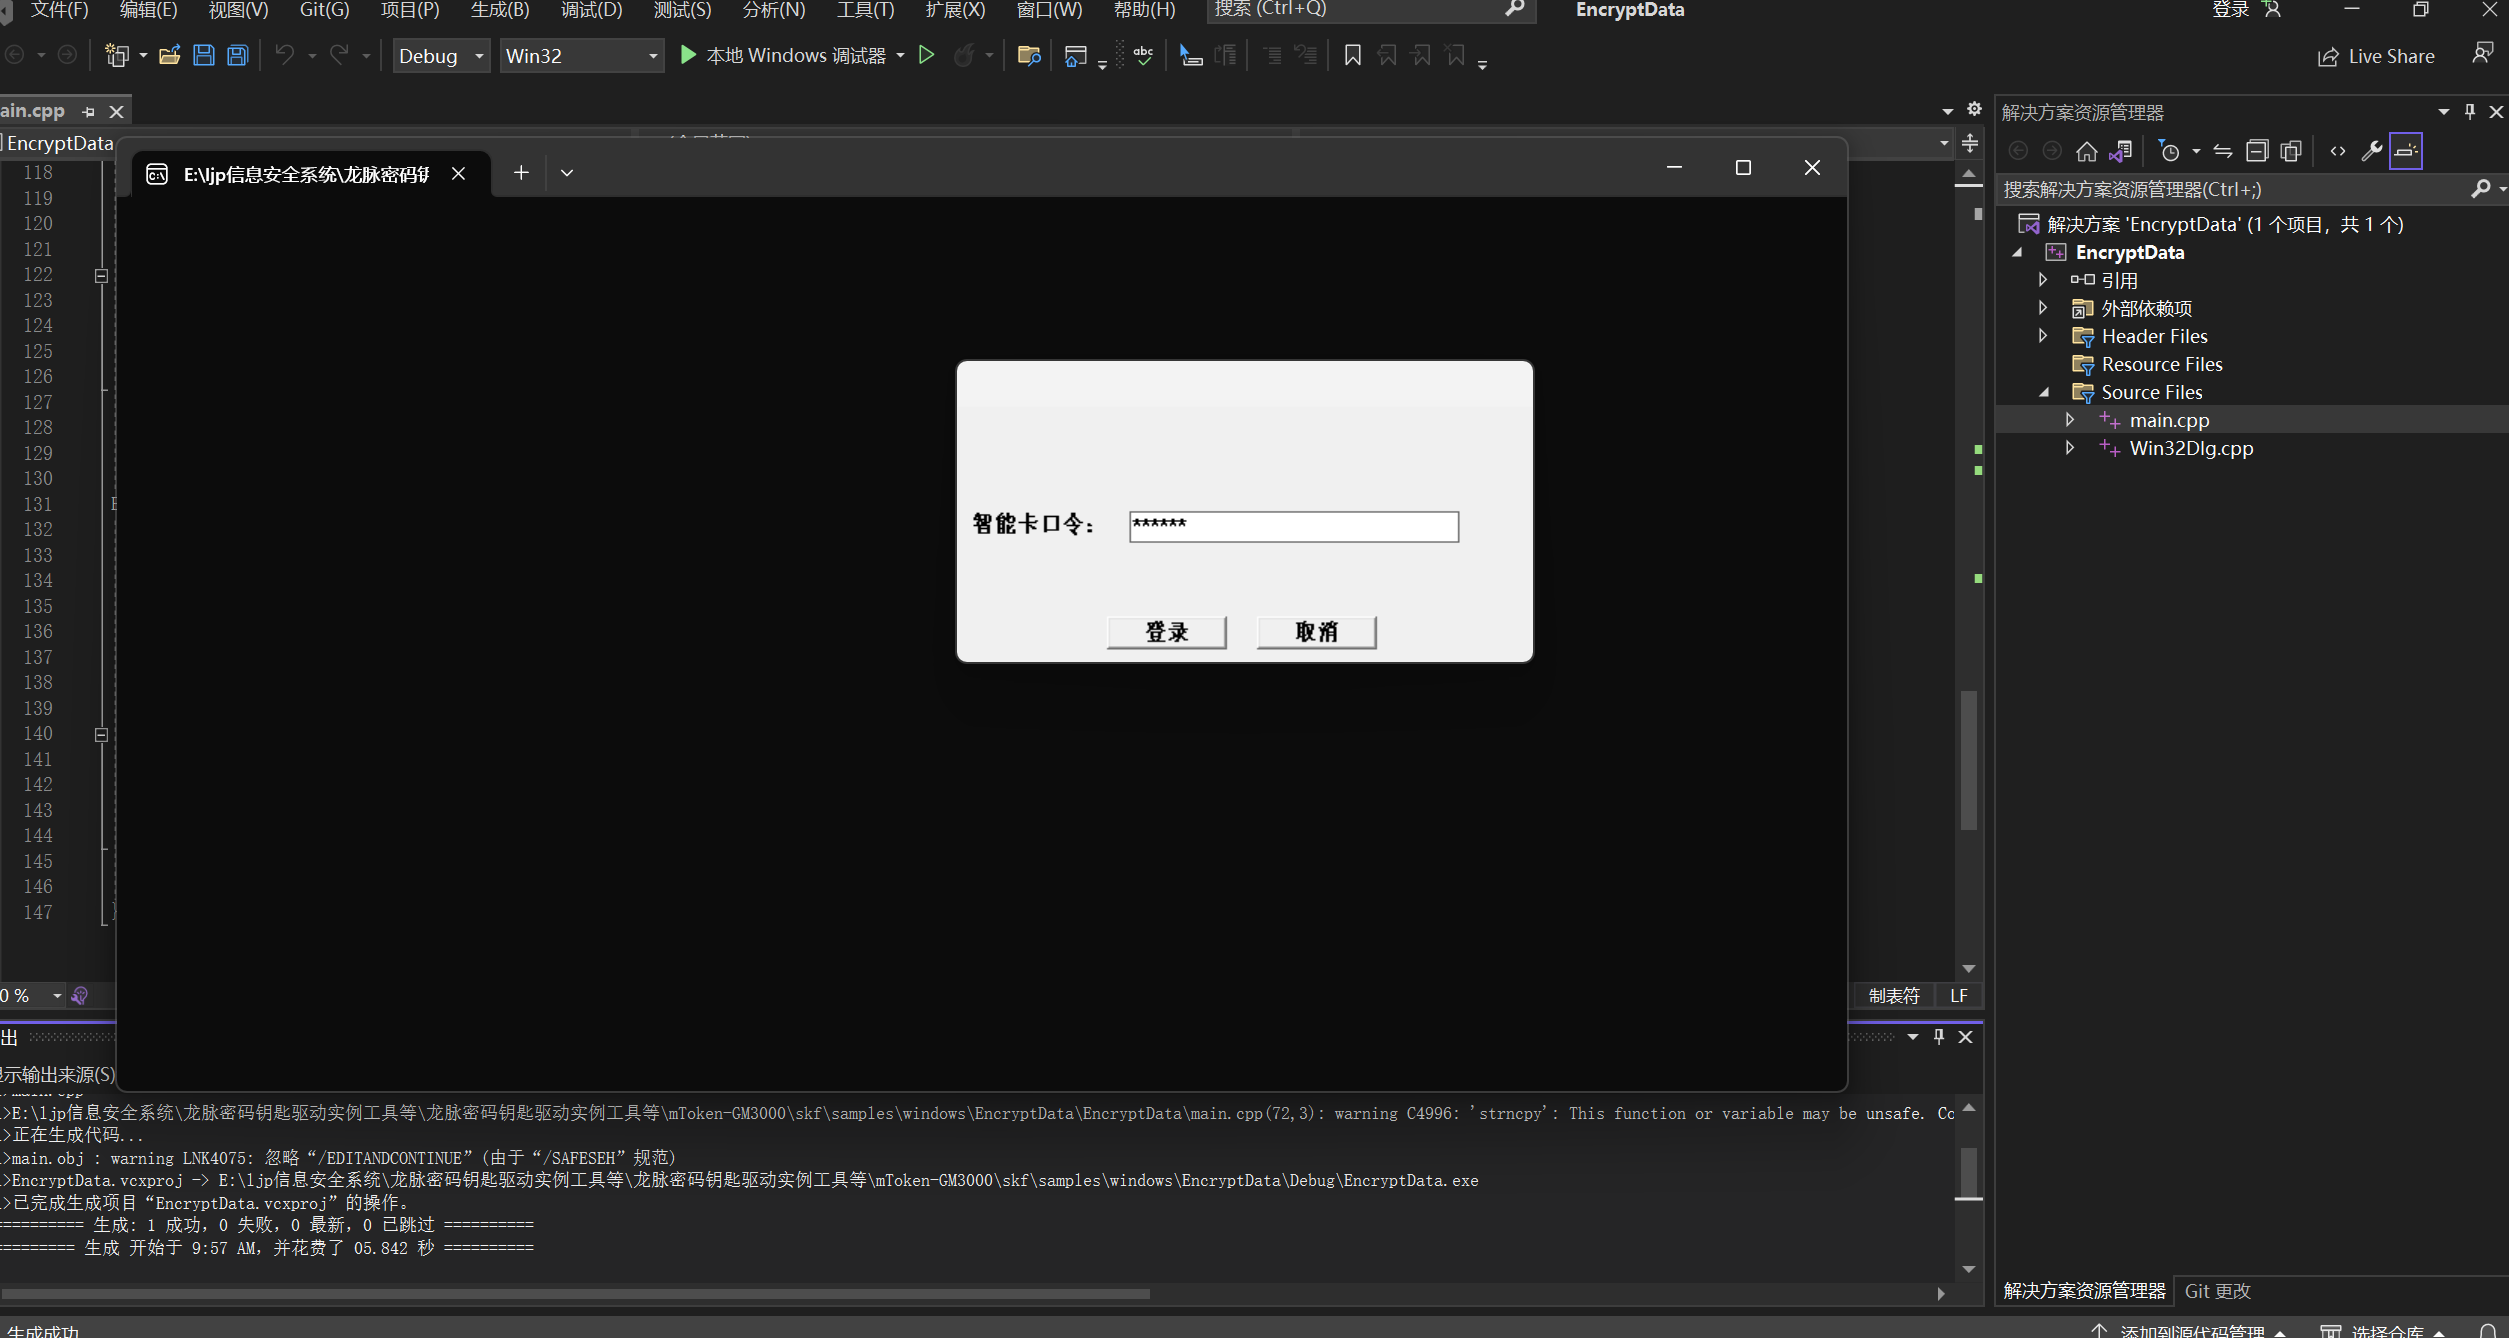
Task: Open debugger target dropdown arrow
Action: [901, 56]
